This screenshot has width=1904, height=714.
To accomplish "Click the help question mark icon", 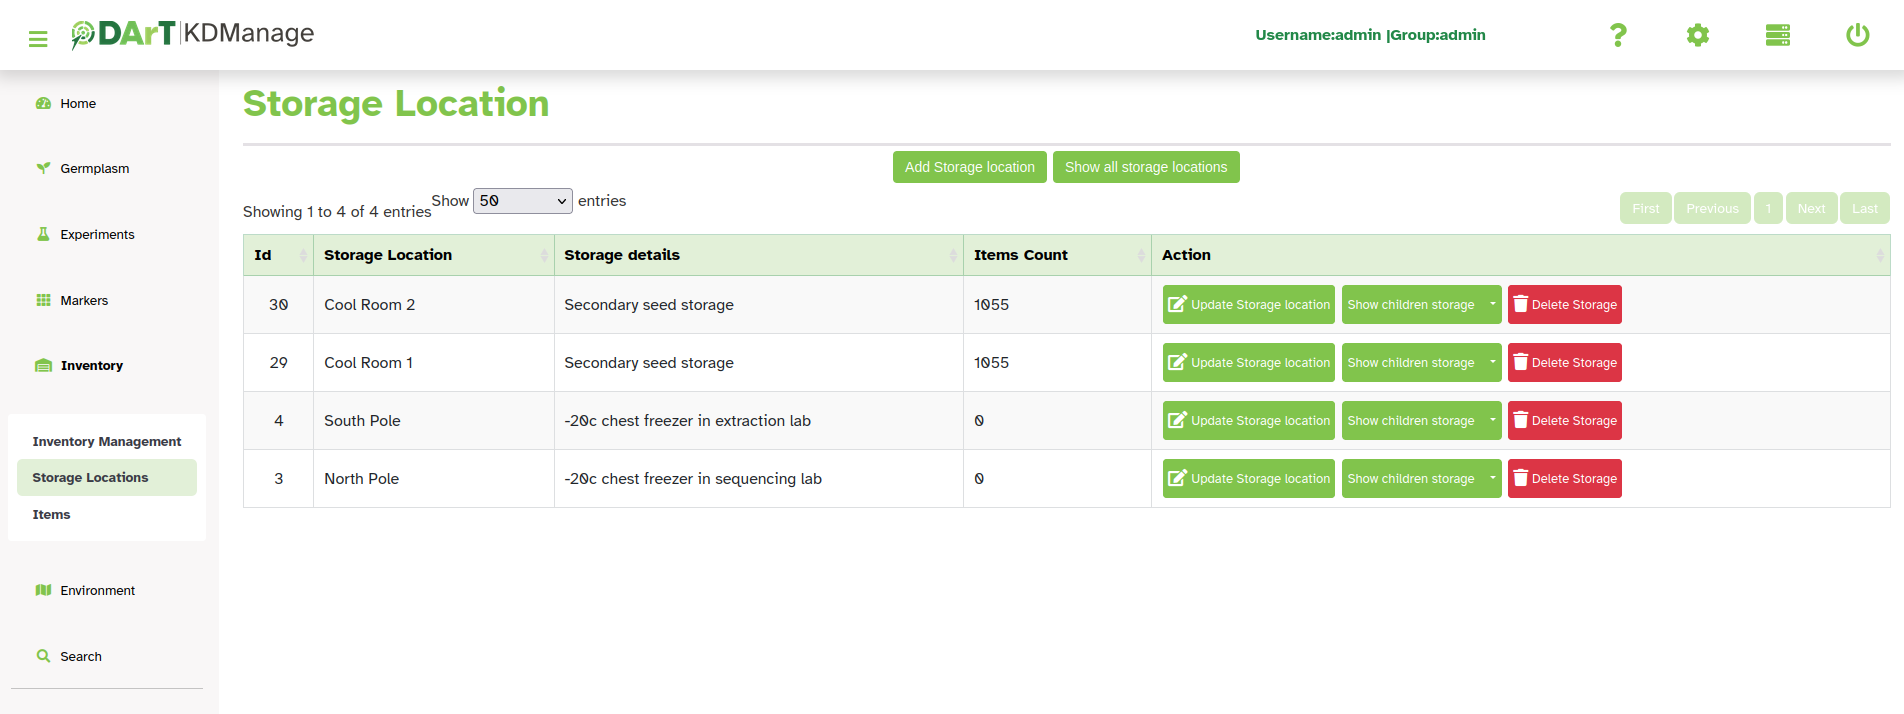I will click(1617, 35).
